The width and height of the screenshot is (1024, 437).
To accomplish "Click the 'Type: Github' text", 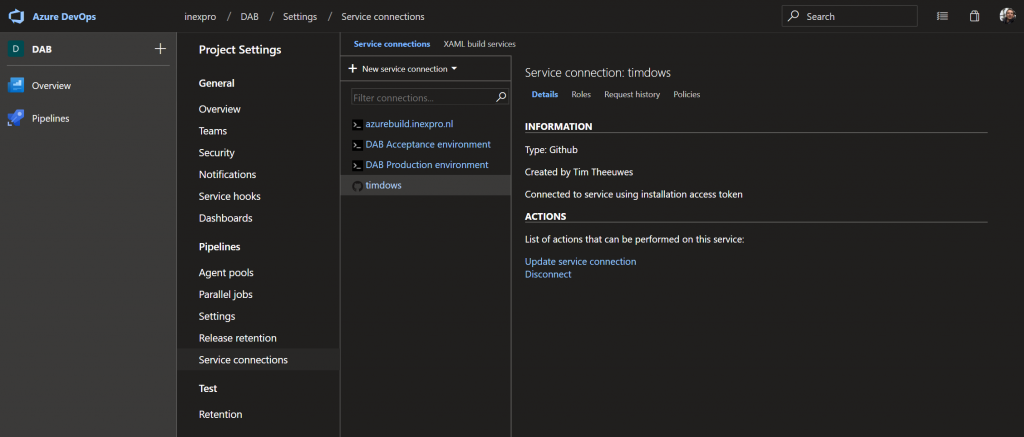I will pyautogui.click(x=551, y=150).
